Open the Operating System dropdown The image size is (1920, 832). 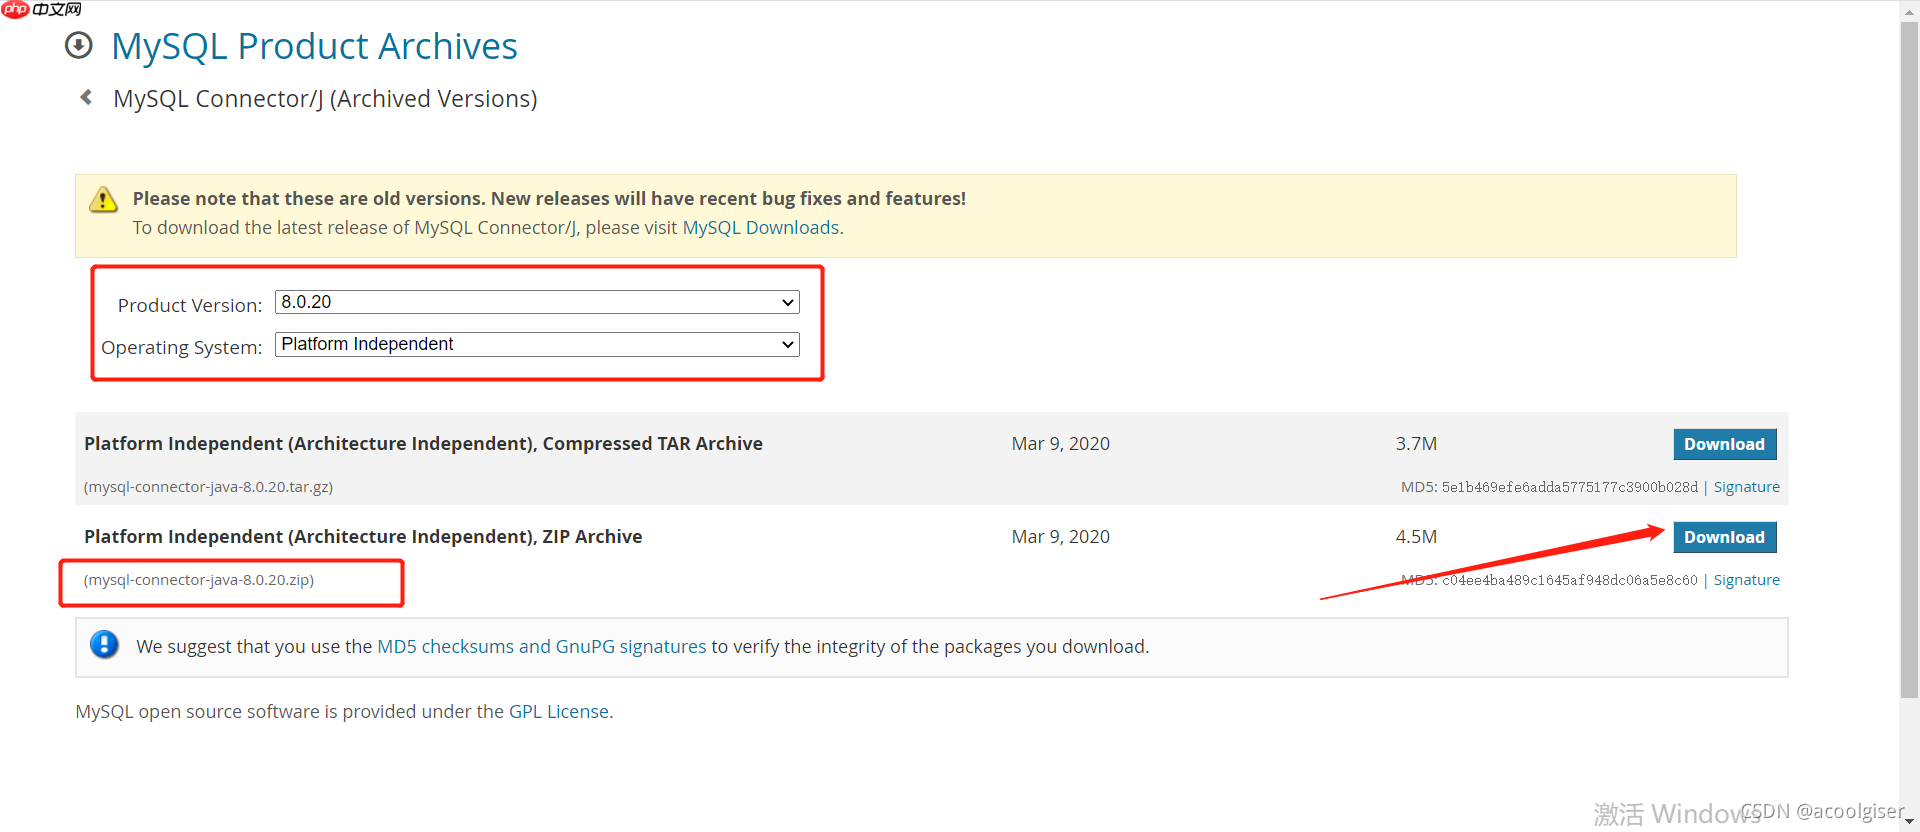click(537, 344)
